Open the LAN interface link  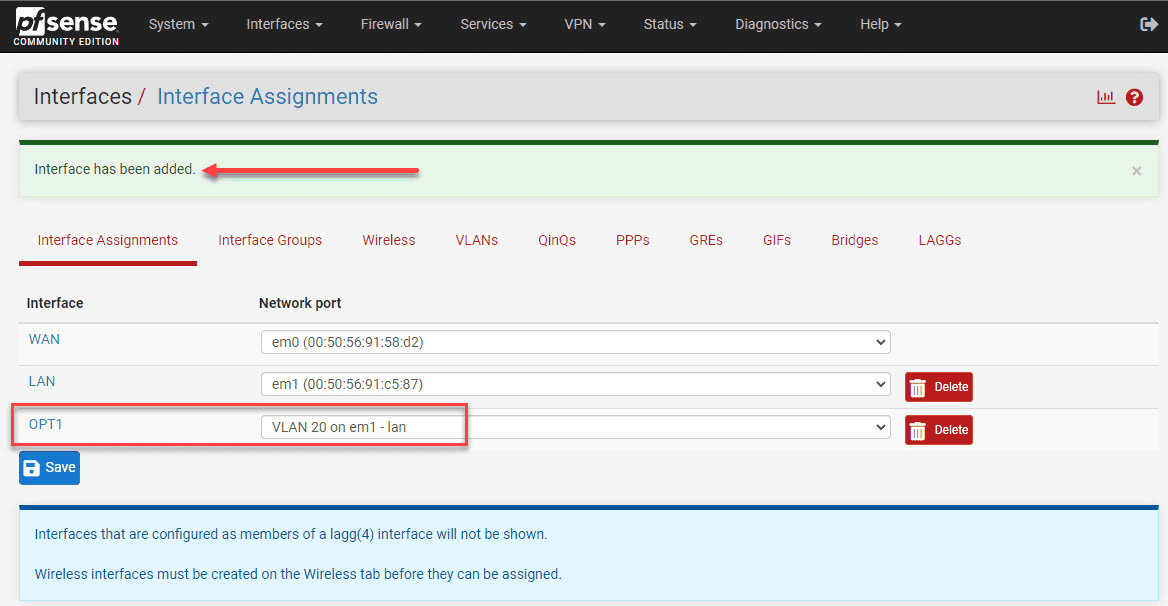42,382
